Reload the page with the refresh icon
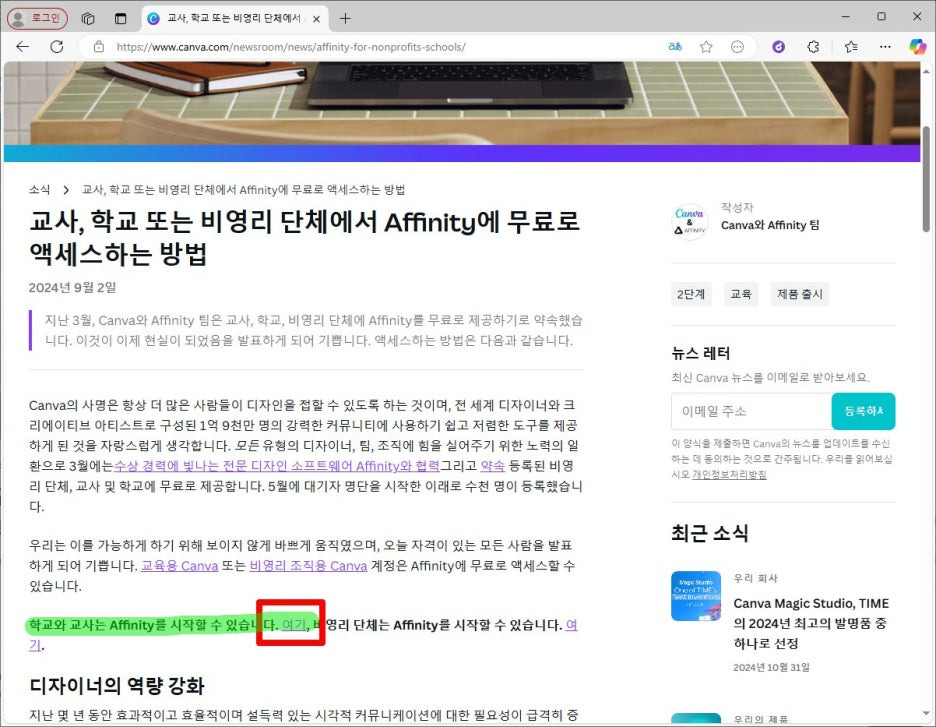This screenshot has width=936, height=727. 57,47
